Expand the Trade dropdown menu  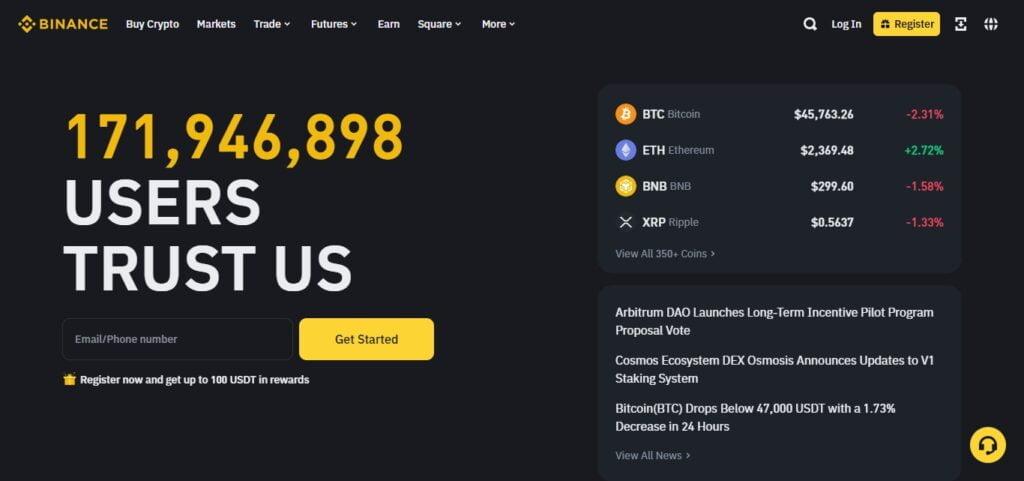(272, 24)
